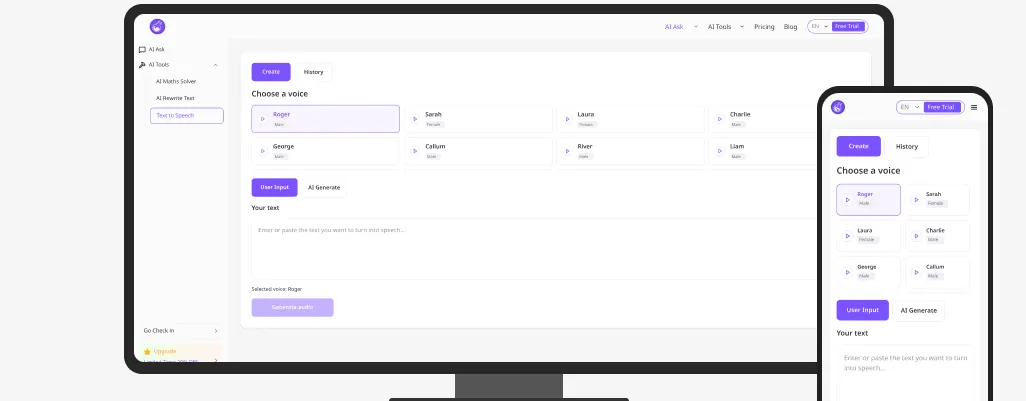Open the Go Check in arrow in the sidebar
Viewport: 1026px width, 401px height.
click(x=216, y=331)
